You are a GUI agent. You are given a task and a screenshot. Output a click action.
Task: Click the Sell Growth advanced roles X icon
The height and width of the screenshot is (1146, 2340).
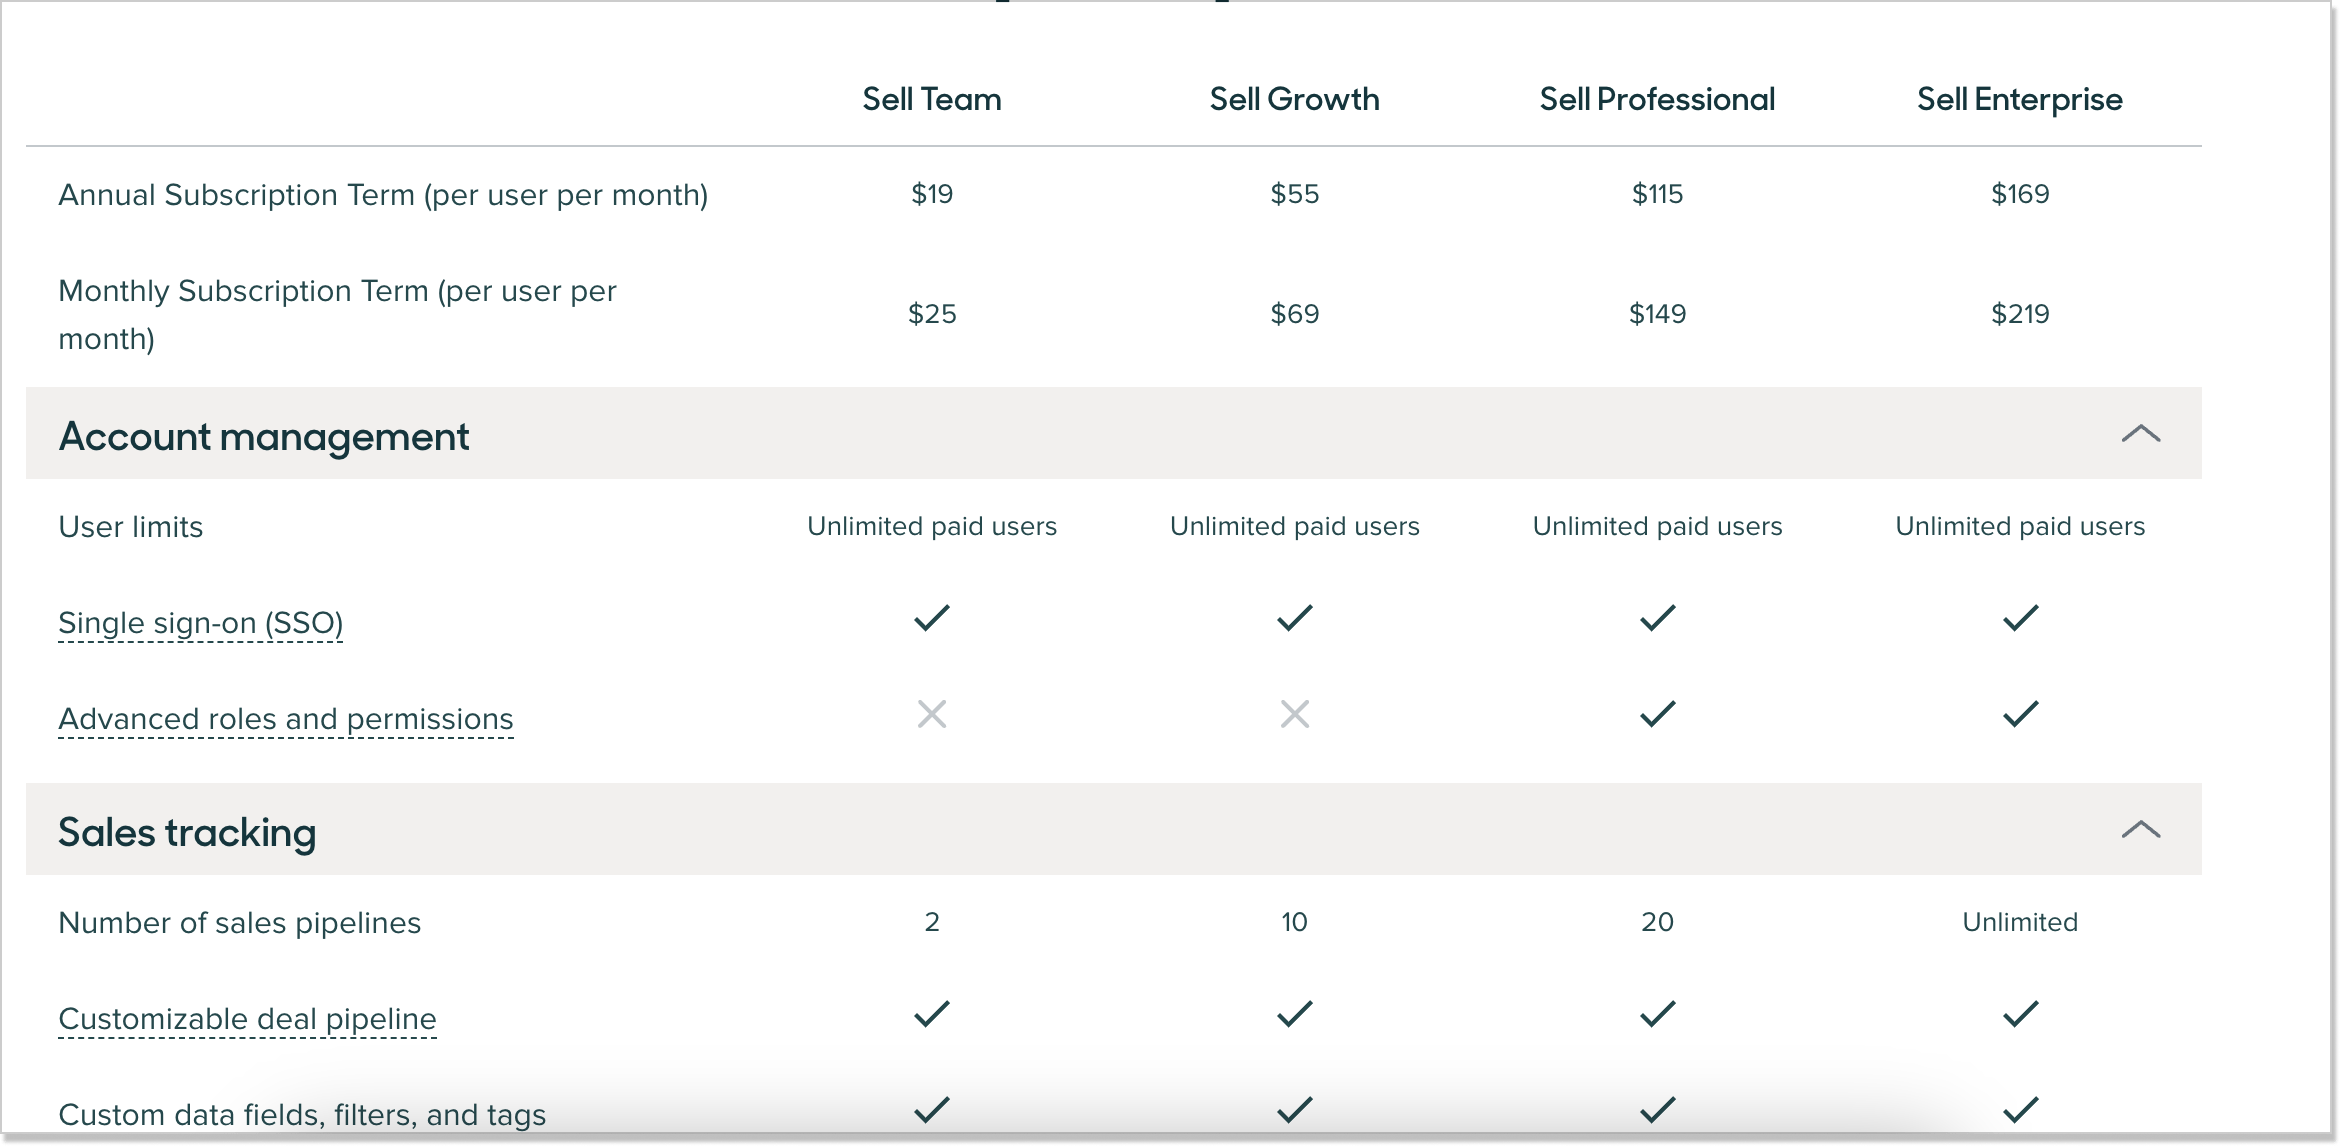click(x=1294, y=714)
